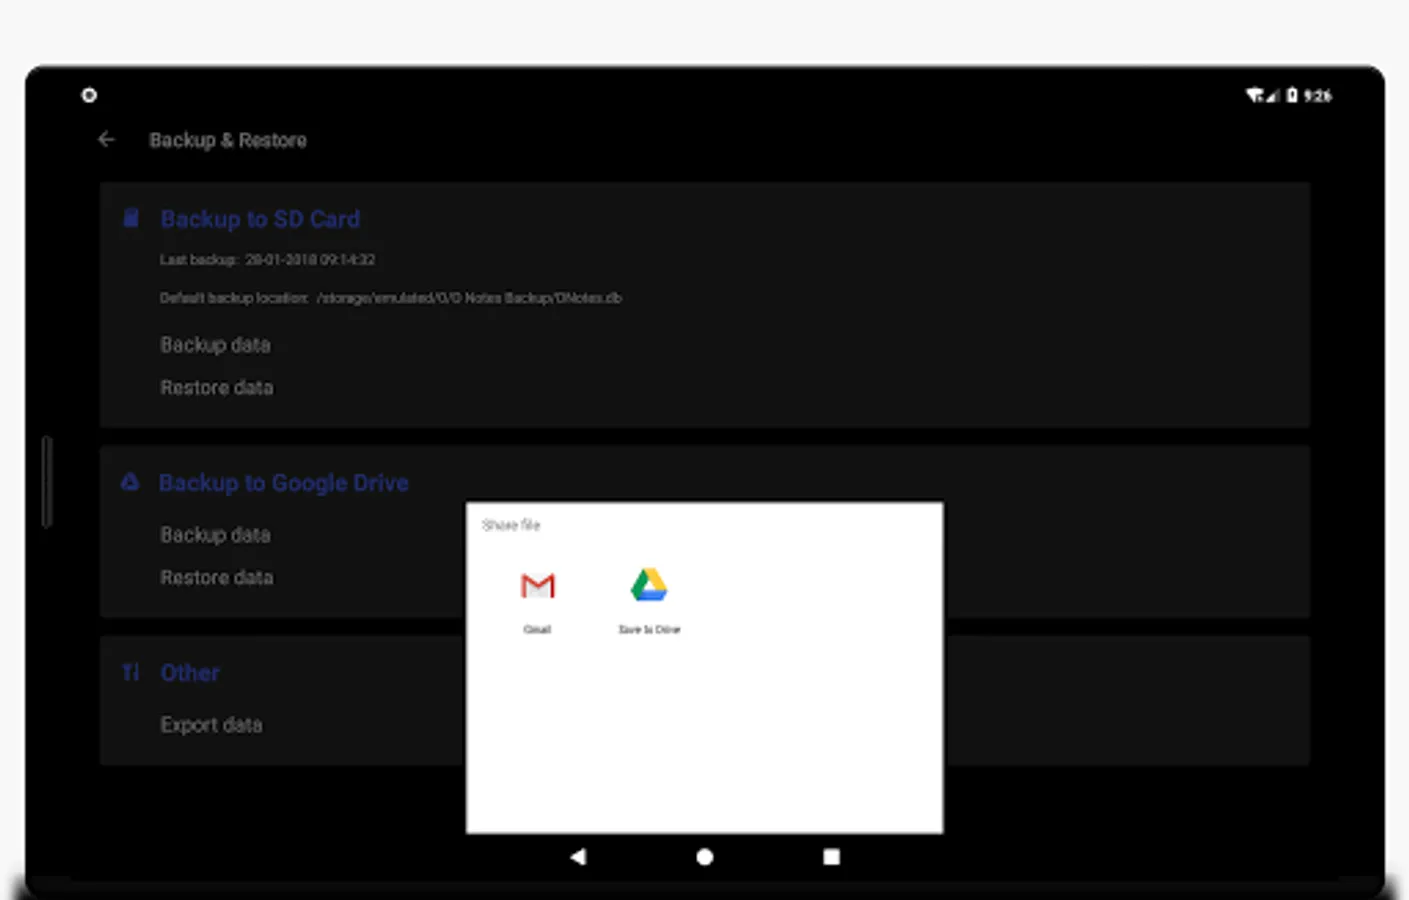Click the Other section icon
The image size is (1409, 900).
(131, 672)
